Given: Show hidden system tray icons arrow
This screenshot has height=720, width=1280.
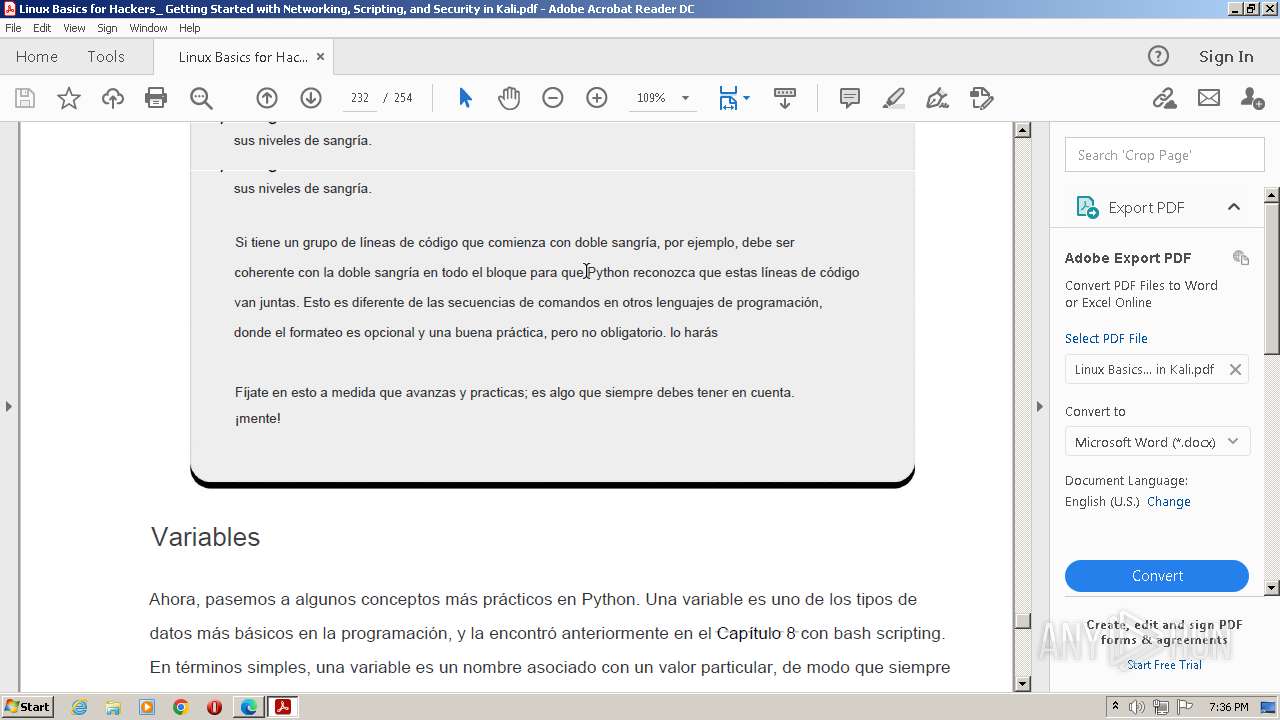Looking at the screenshot, I should pos(1115,707).
